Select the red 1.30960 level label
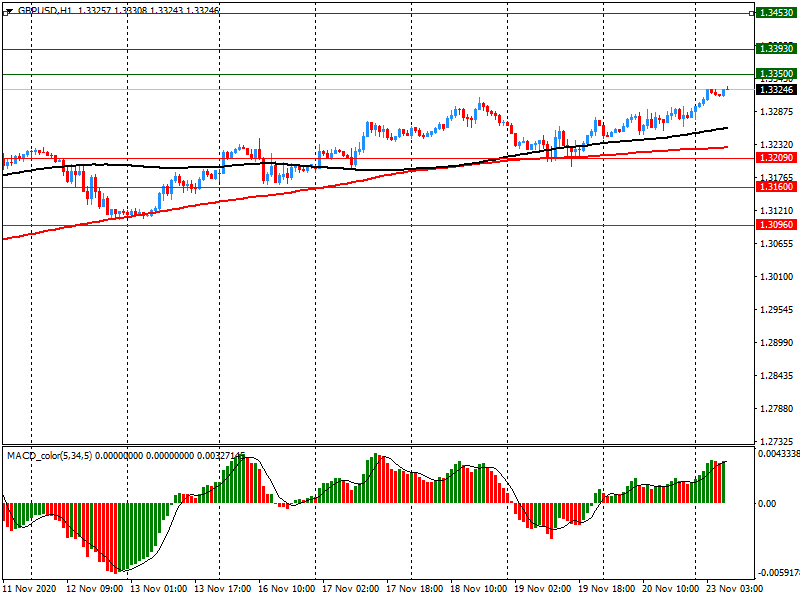This screenshot has width=800, height=600. point(776,226)
